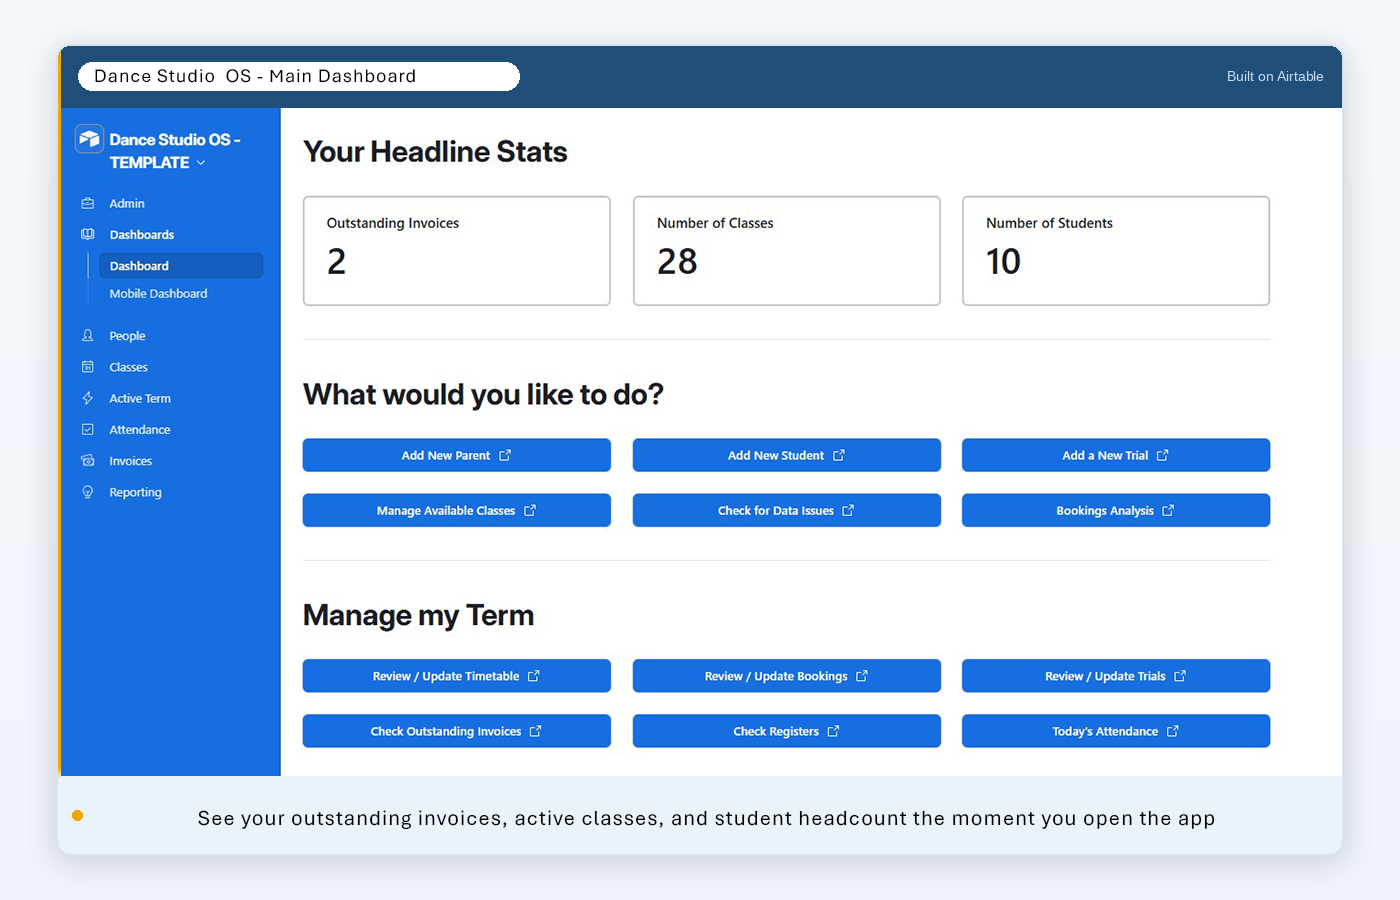The width and height of the screenshot is (1400, 900).
Task: Click external-link icon on Manage Available Classes
Action: pyautogui.click(x=530, y=510)
